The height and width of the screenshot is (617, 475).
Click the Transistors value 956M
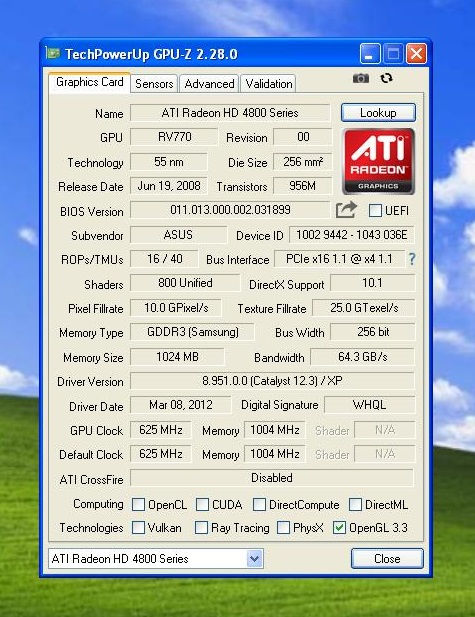303,186
